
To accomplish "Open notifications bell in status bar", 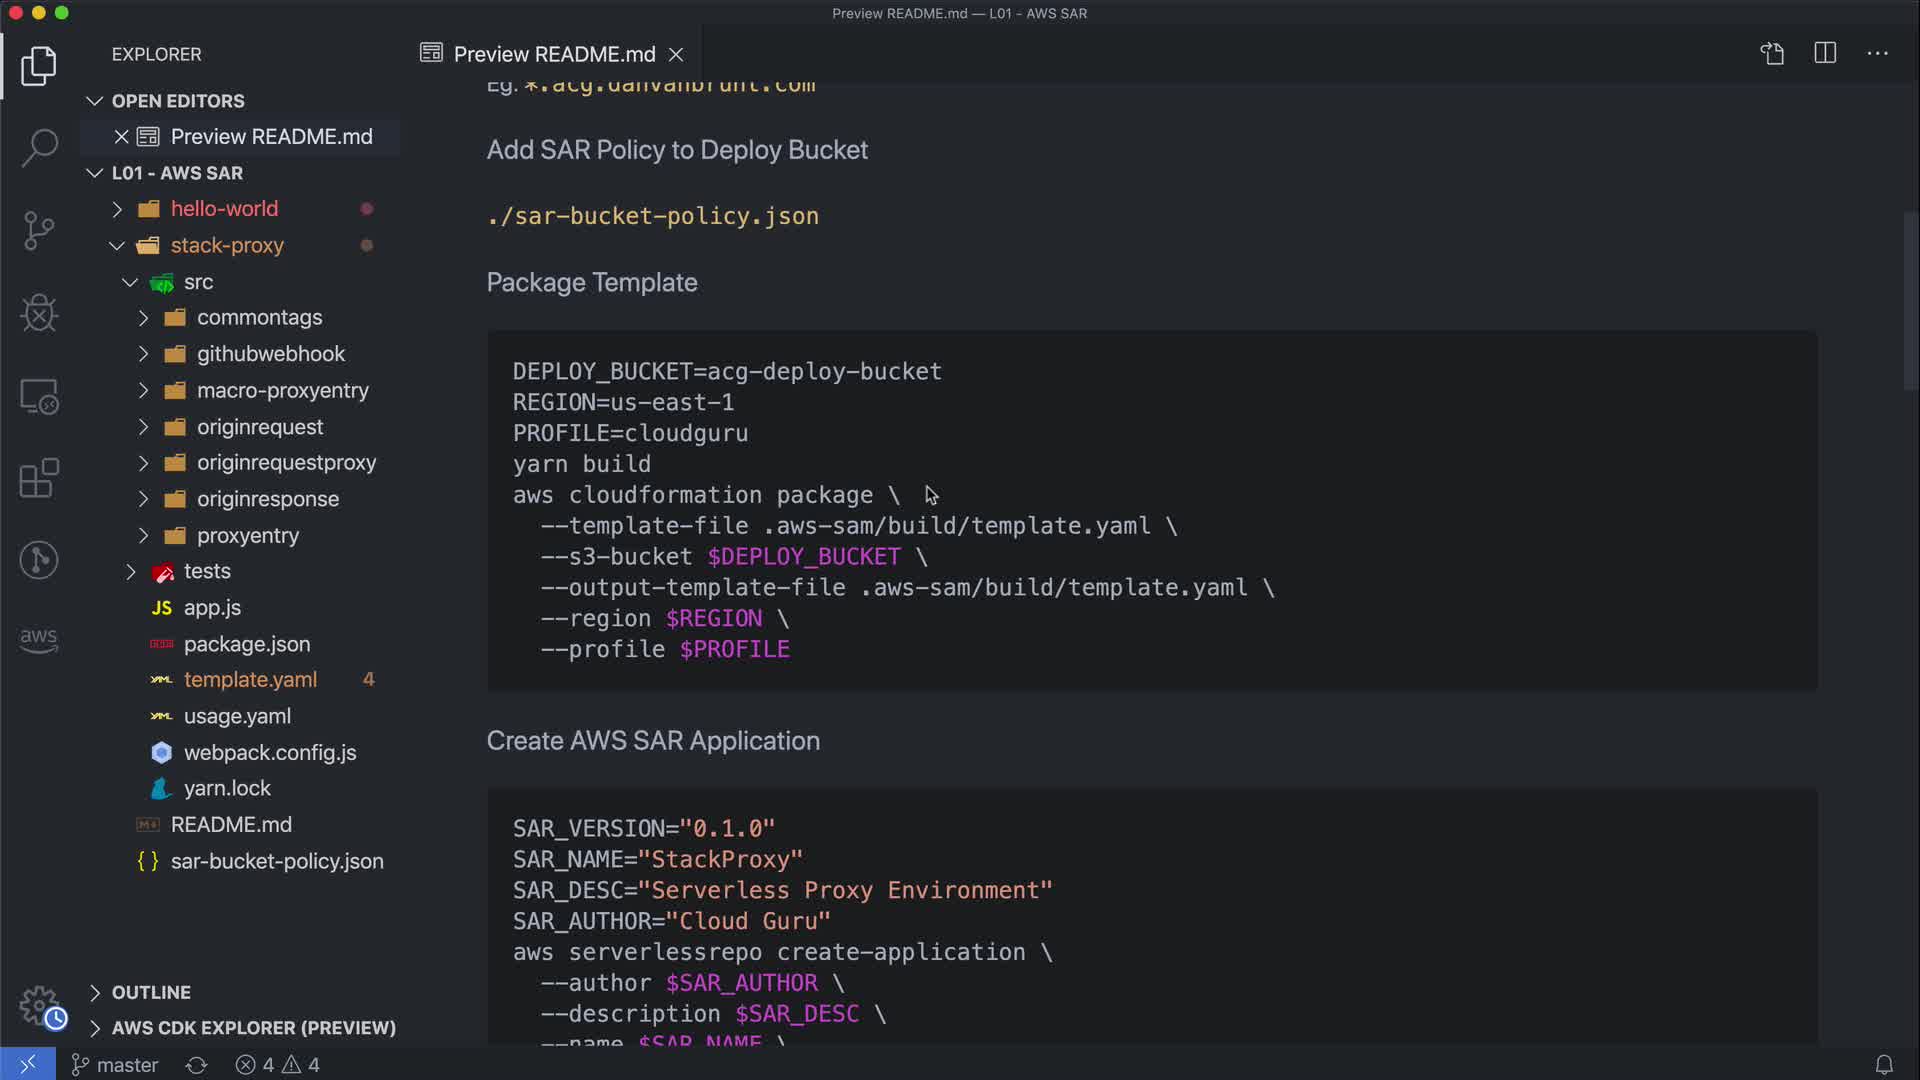I will pos(1884,1065).
